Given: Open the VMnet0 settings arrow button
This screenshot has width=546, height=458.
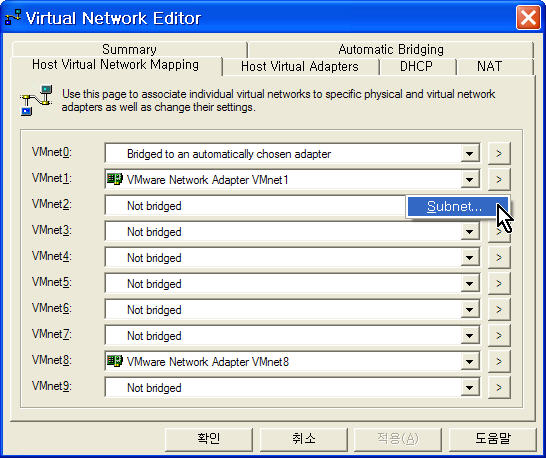Looking at the screenshot, I should pyautogui.click(x=499, y=153).
